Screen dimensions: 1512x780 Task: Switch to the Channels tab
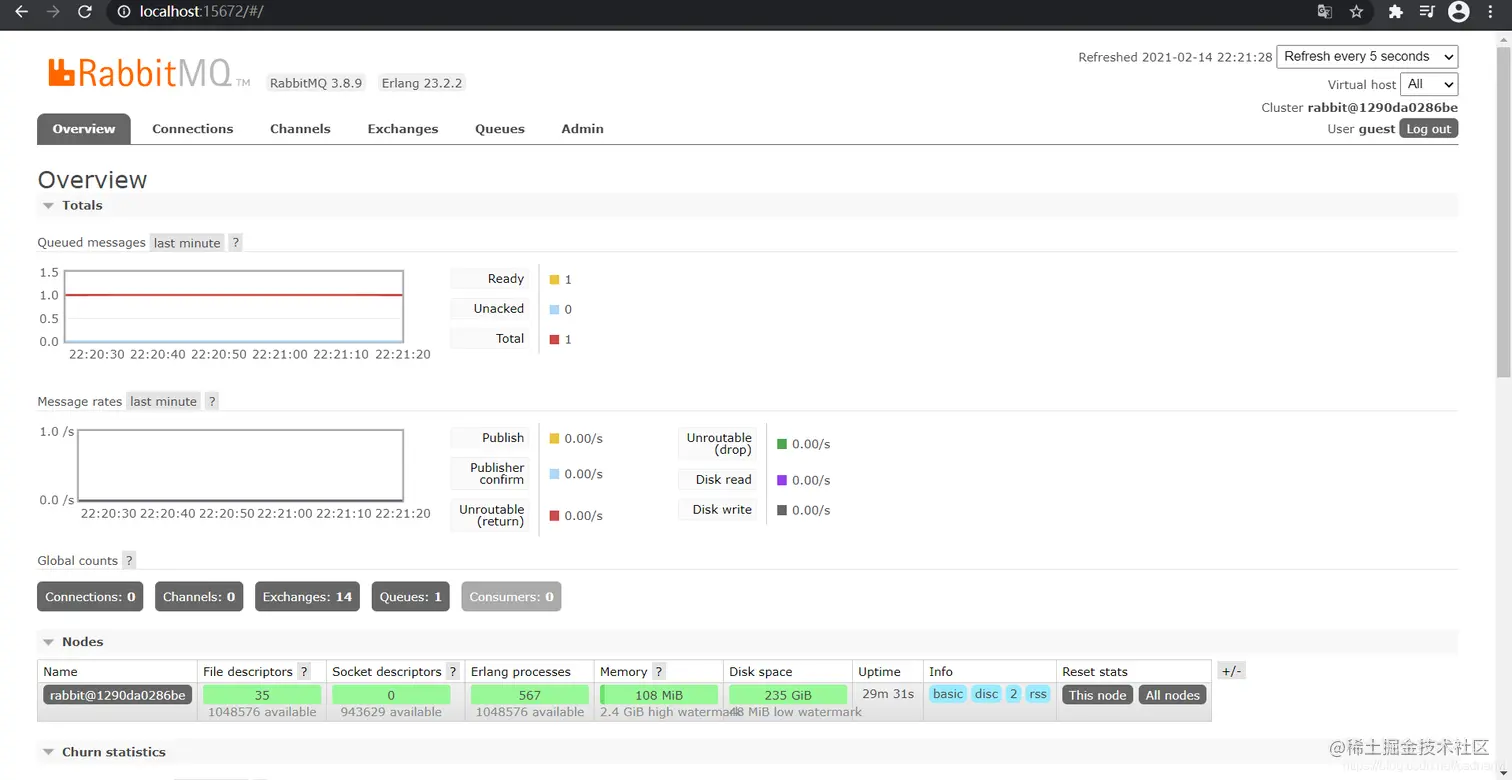300,129
